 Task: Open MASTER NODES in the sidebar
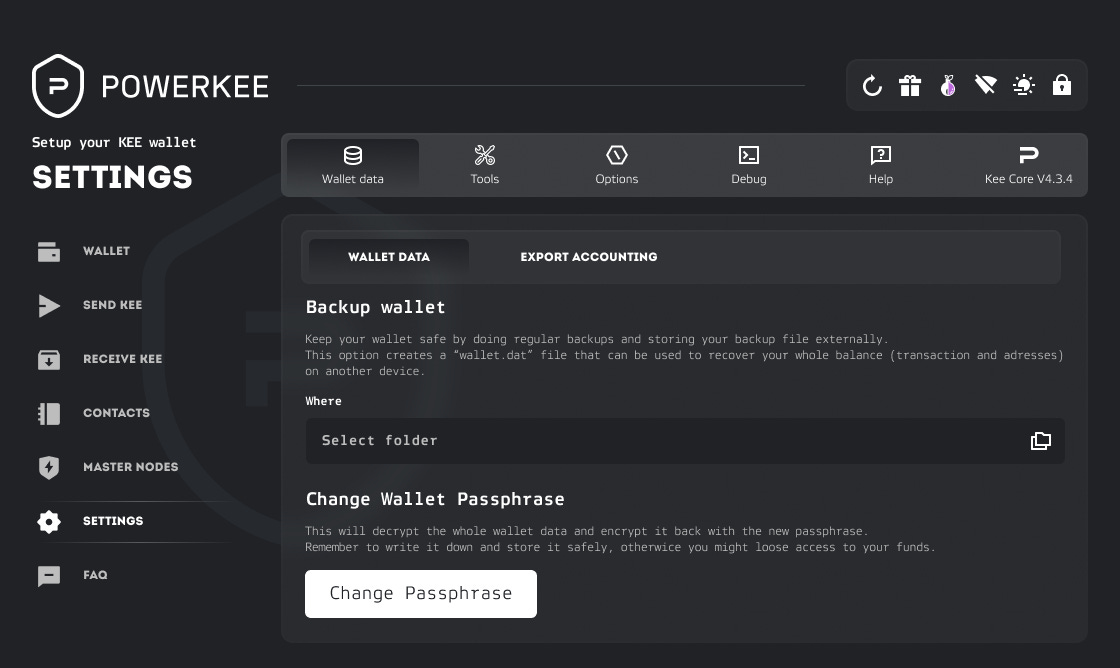[131, 467]
